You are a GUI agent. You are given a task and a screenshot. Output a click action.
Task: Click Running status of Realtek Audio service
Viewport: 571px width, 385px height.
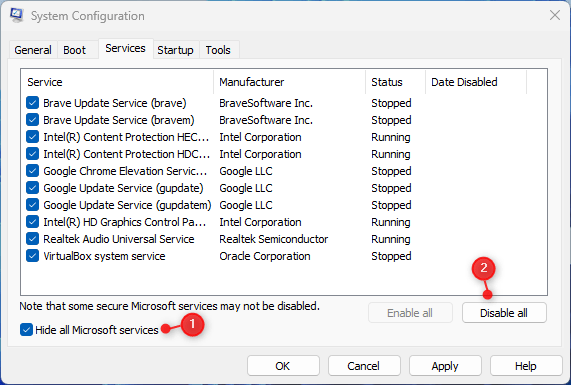pos(391,239)
